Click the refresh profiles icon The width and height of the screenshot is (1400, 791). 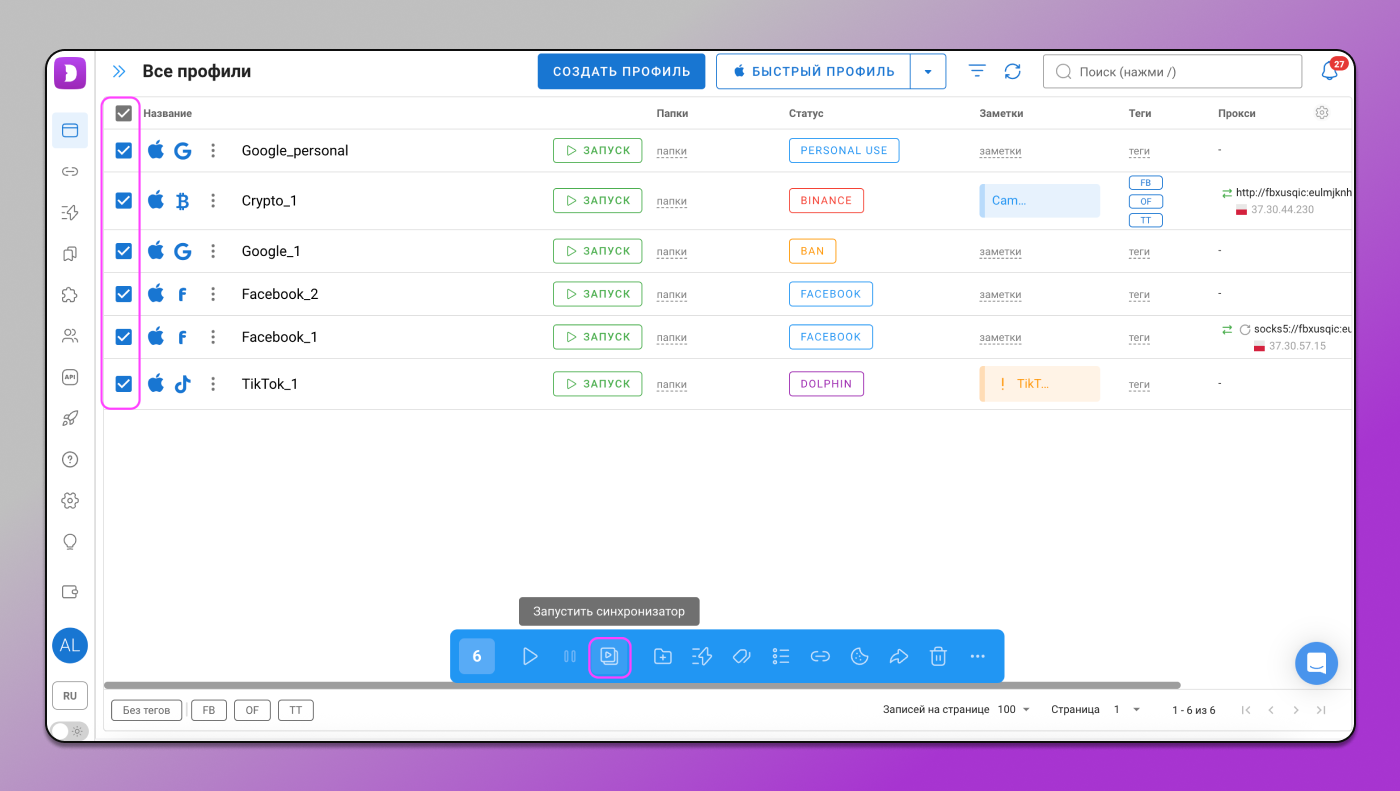click(x=1013, y=72)
